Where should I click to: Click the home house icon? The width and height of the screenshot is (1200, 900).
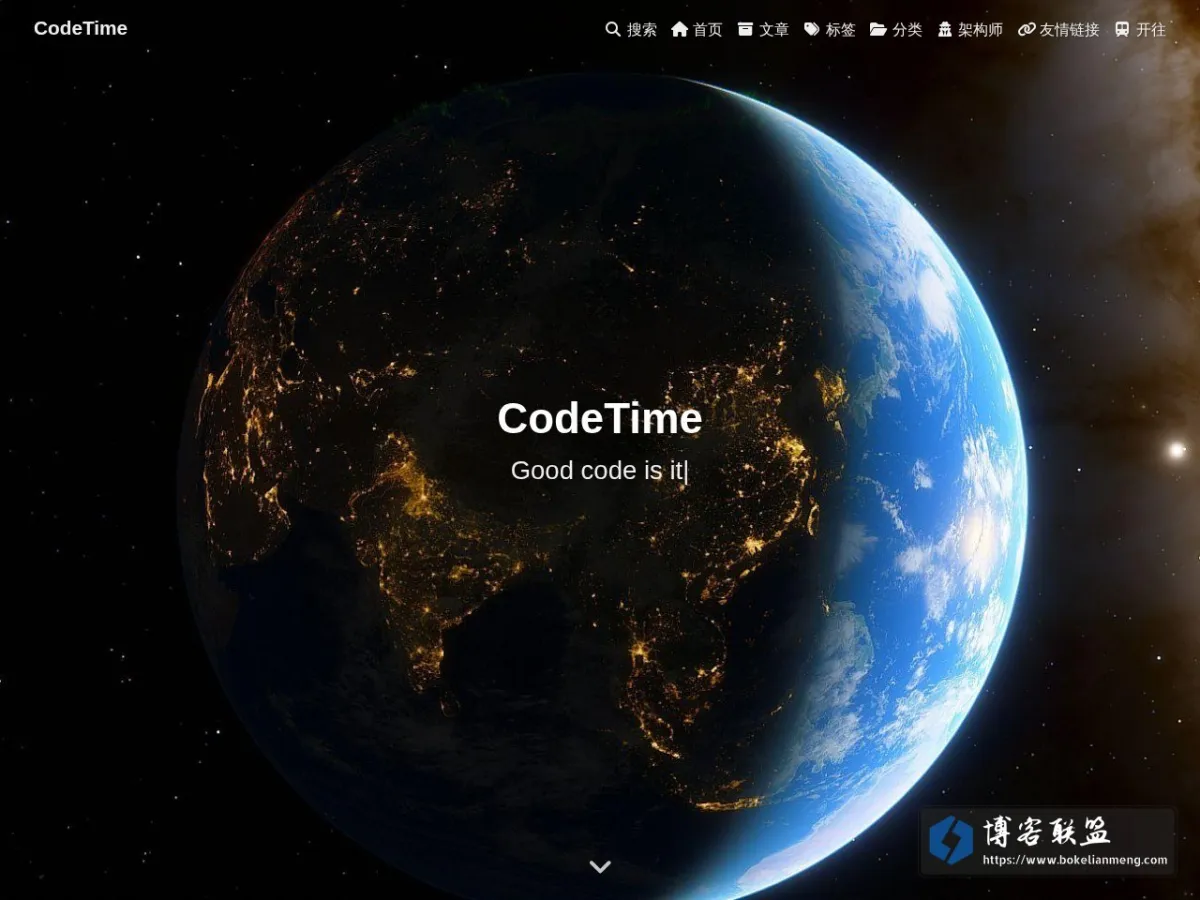680,29
